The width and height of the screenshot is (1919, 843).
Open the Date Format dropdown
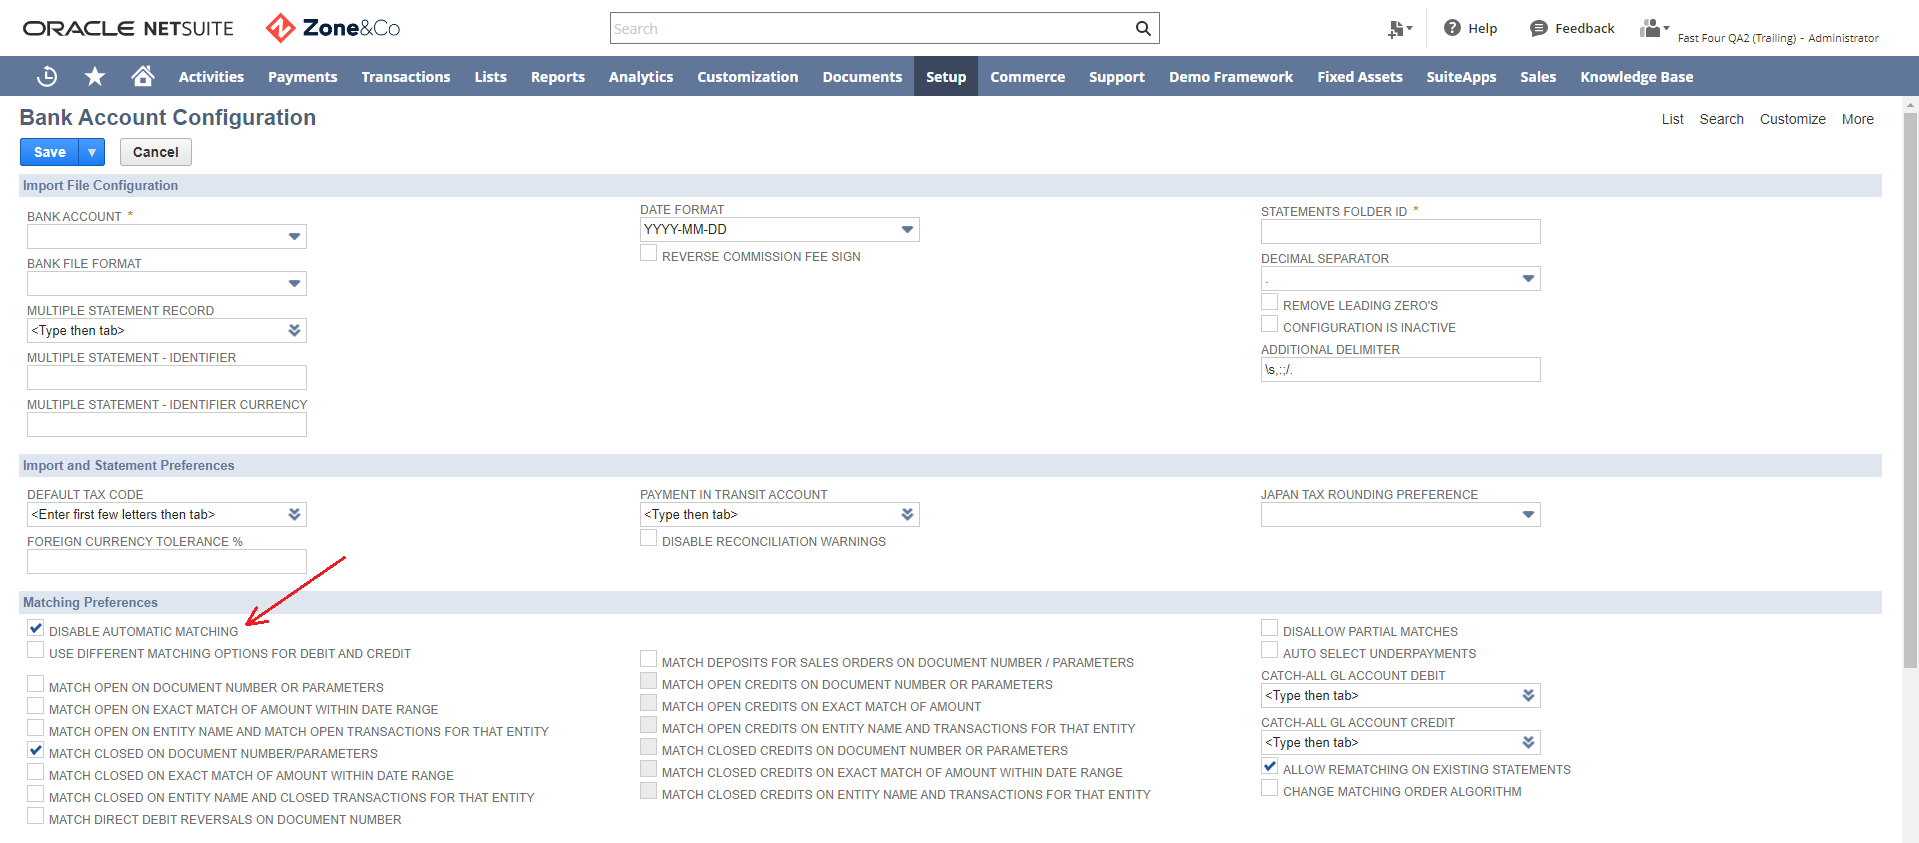[907, 230]
